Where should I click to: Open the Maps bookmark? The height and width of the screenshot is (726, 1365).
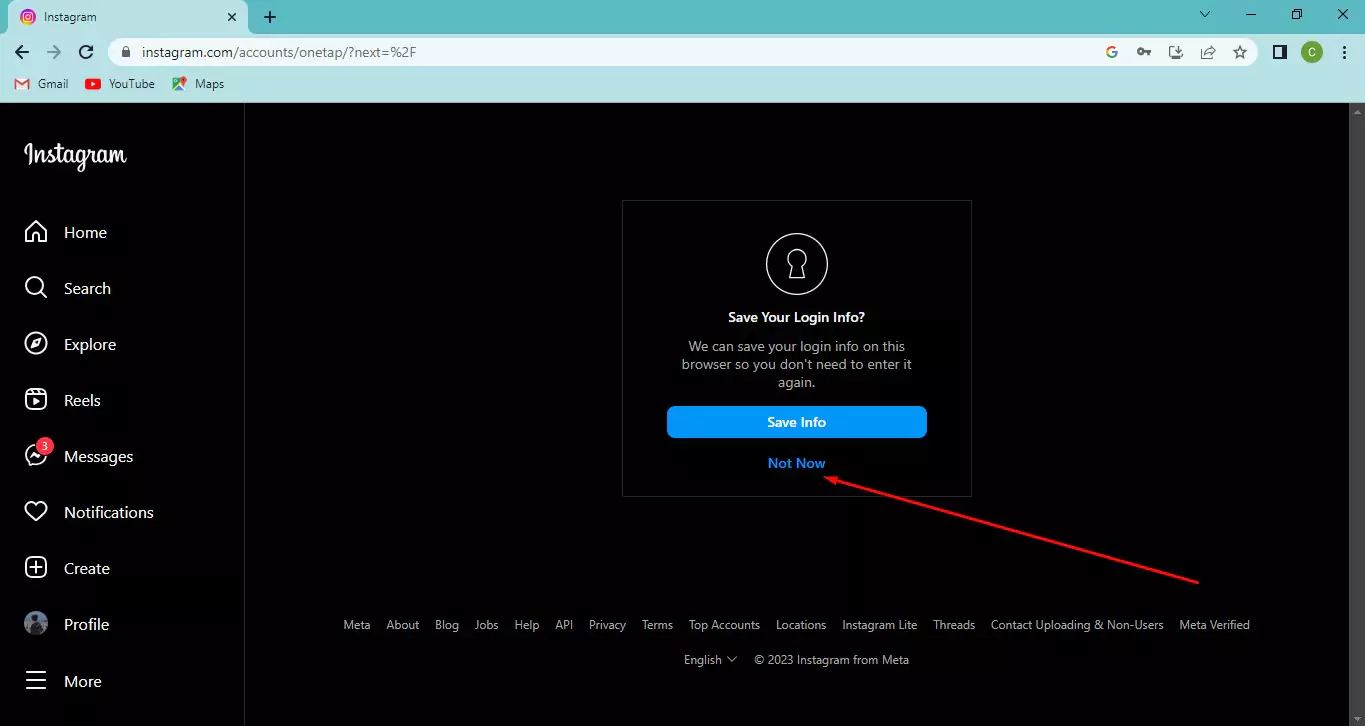[x=198, y=84]
